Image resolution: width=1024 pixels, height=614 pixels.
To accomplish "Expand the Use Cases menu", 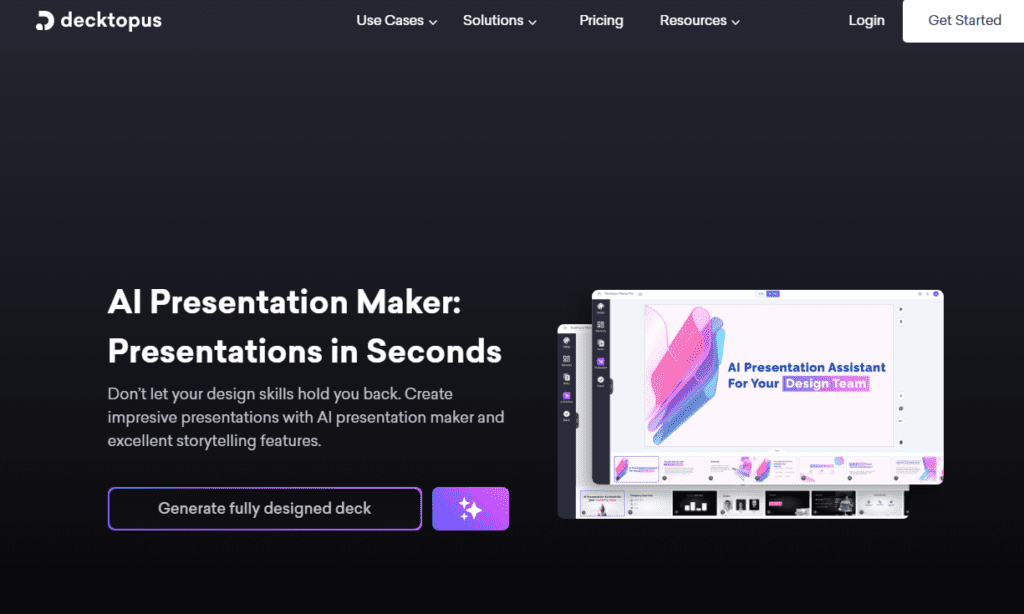I will coord(396,21).
